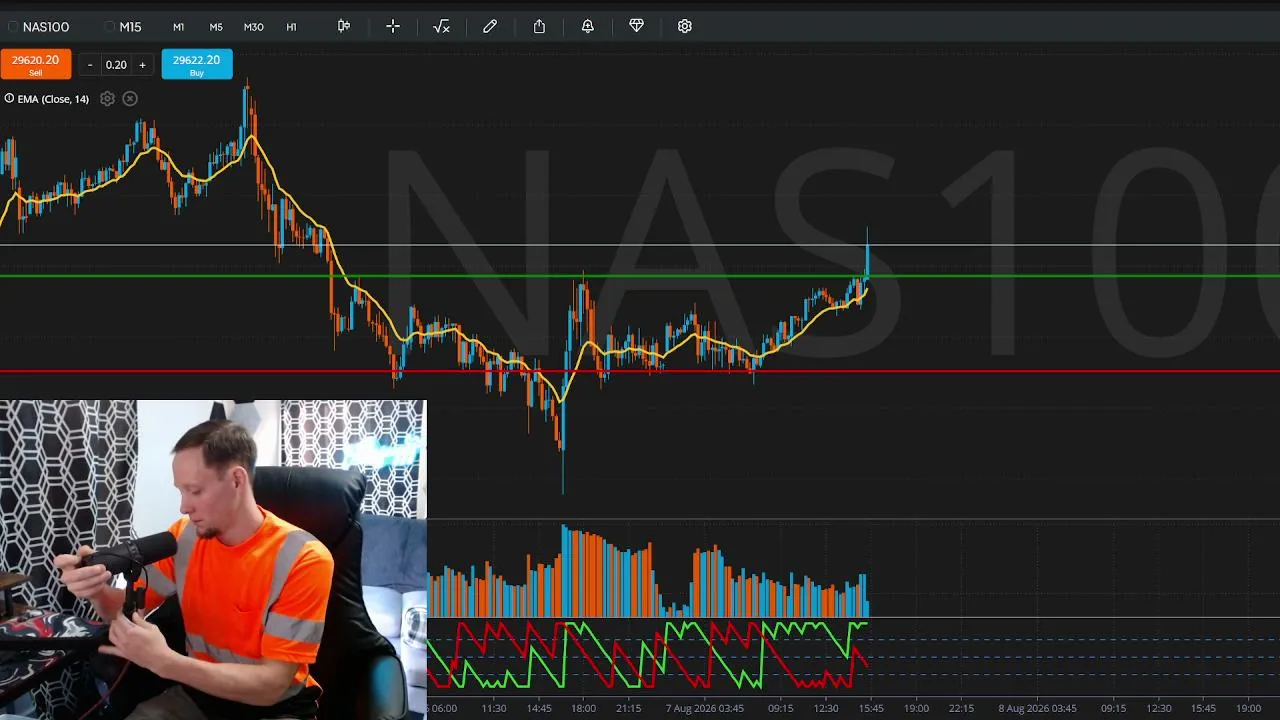Open chart settings gear in toolbar

coord(685,26)
